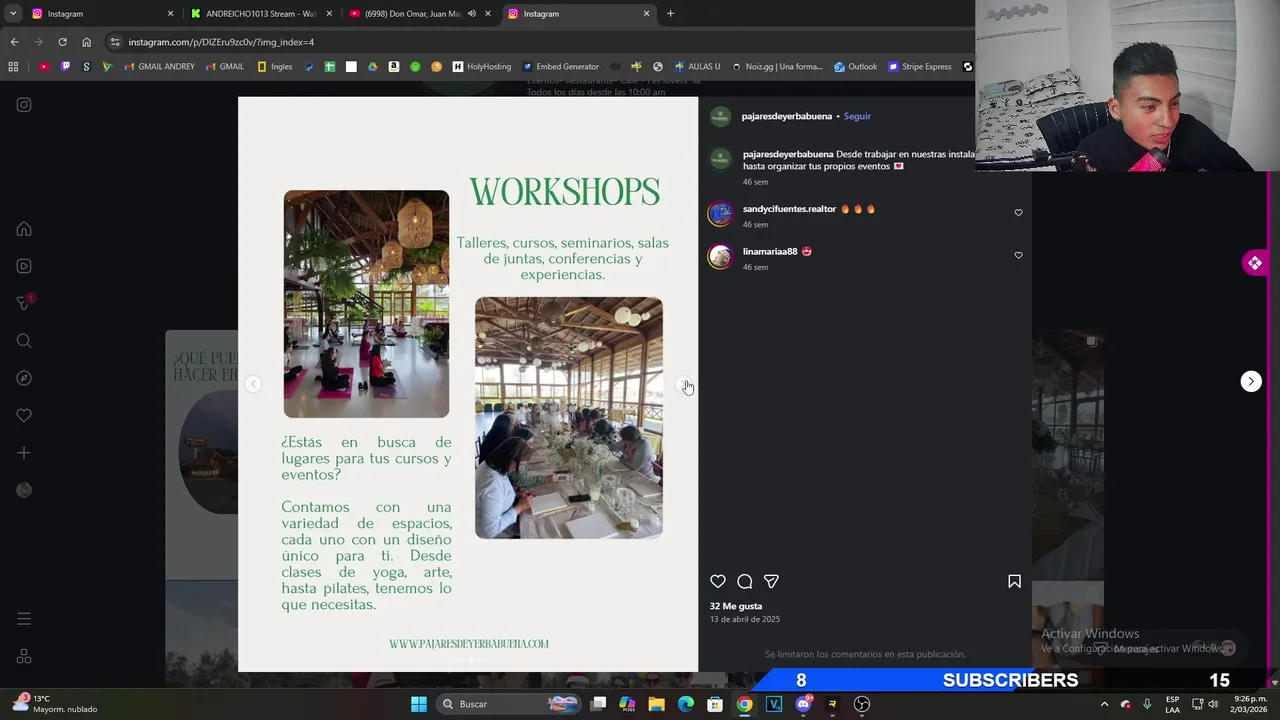Like the pajaresdeyerbabuena post
1280x720 pixels.
pos(718,581)
